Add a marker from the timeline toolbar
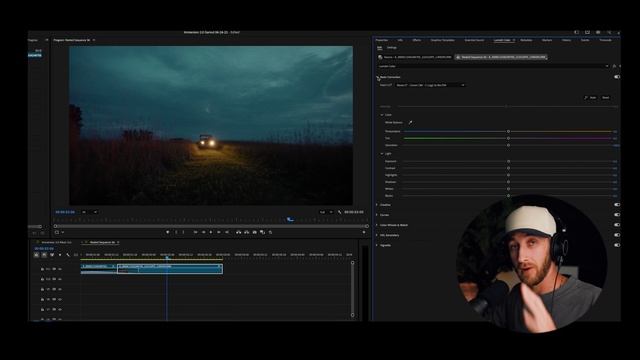This screenshot has height=360, width=640. 60,255
